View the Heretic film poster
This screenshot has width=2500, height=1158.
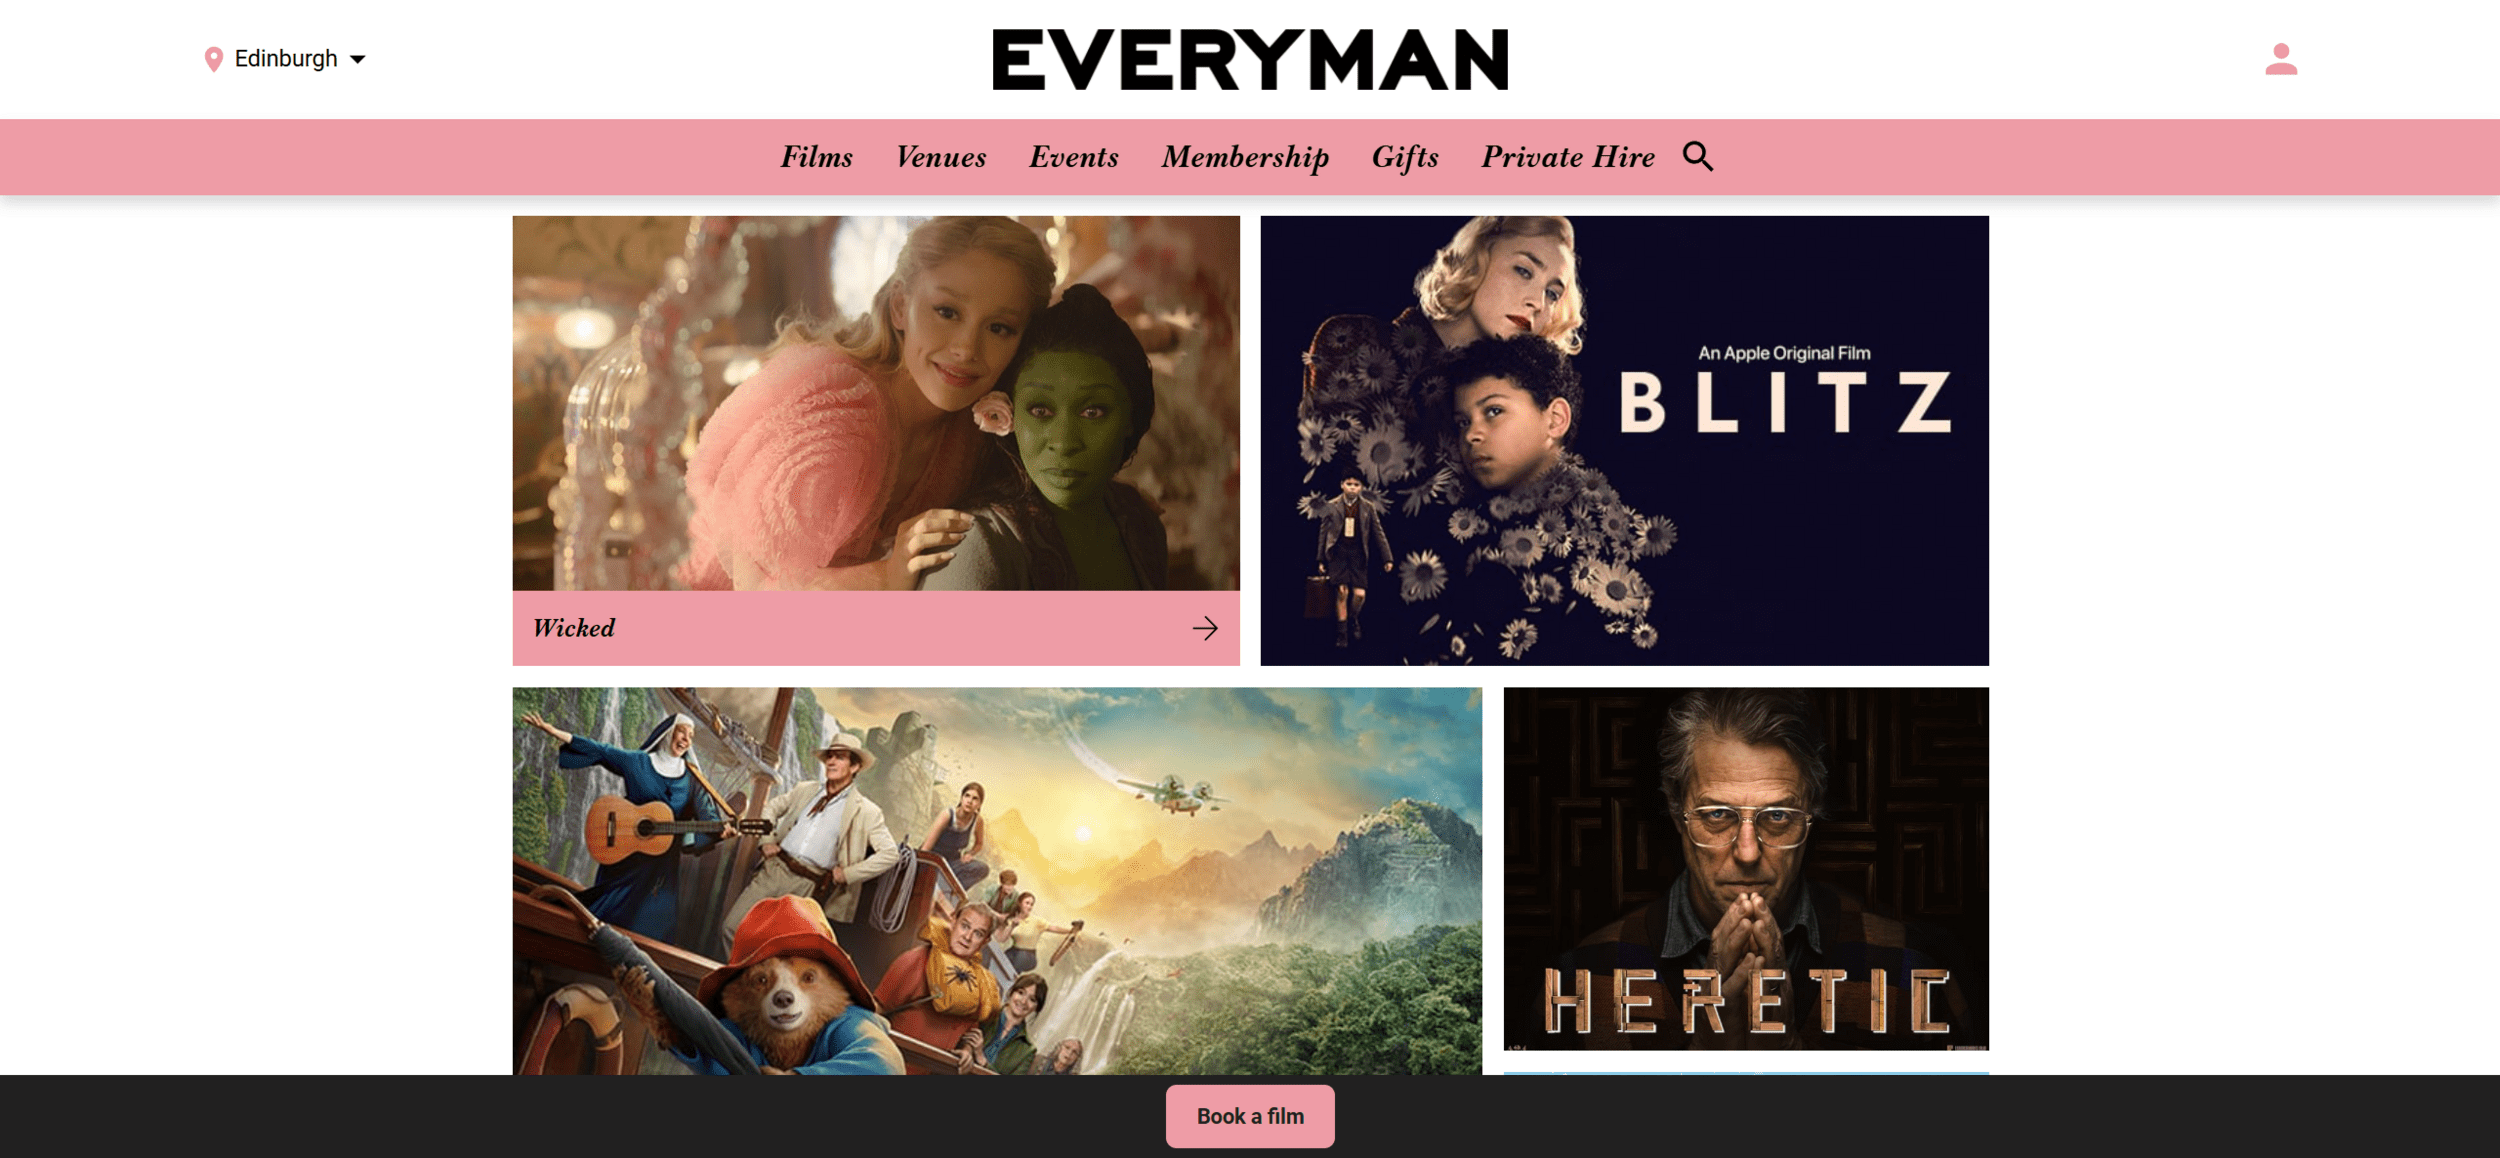pyautogui.click(x=1746, y=868)
